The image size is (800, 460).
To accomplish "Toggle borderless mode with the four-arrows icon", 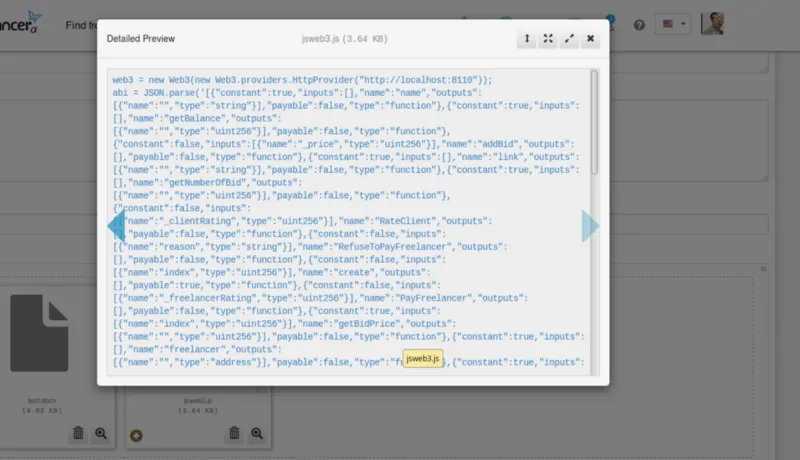I will (x=548, y=39).
